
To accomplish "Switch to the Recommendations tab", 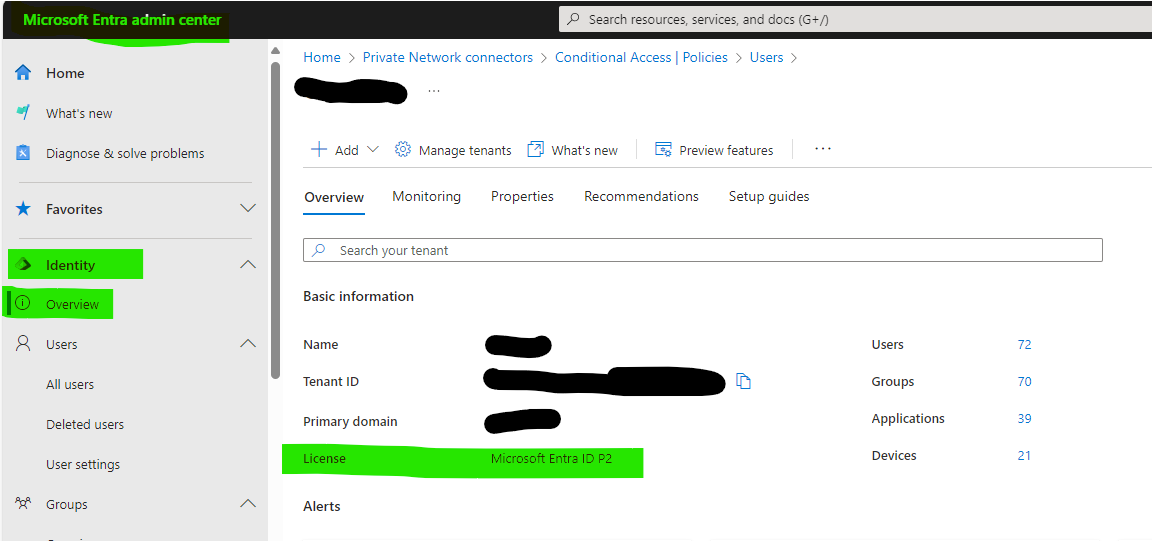I will [641, 196].
